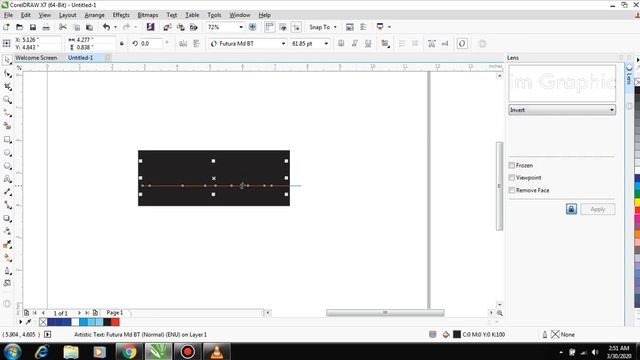640x360 pixels.
Task: Click the X position field
Action: 39,40
